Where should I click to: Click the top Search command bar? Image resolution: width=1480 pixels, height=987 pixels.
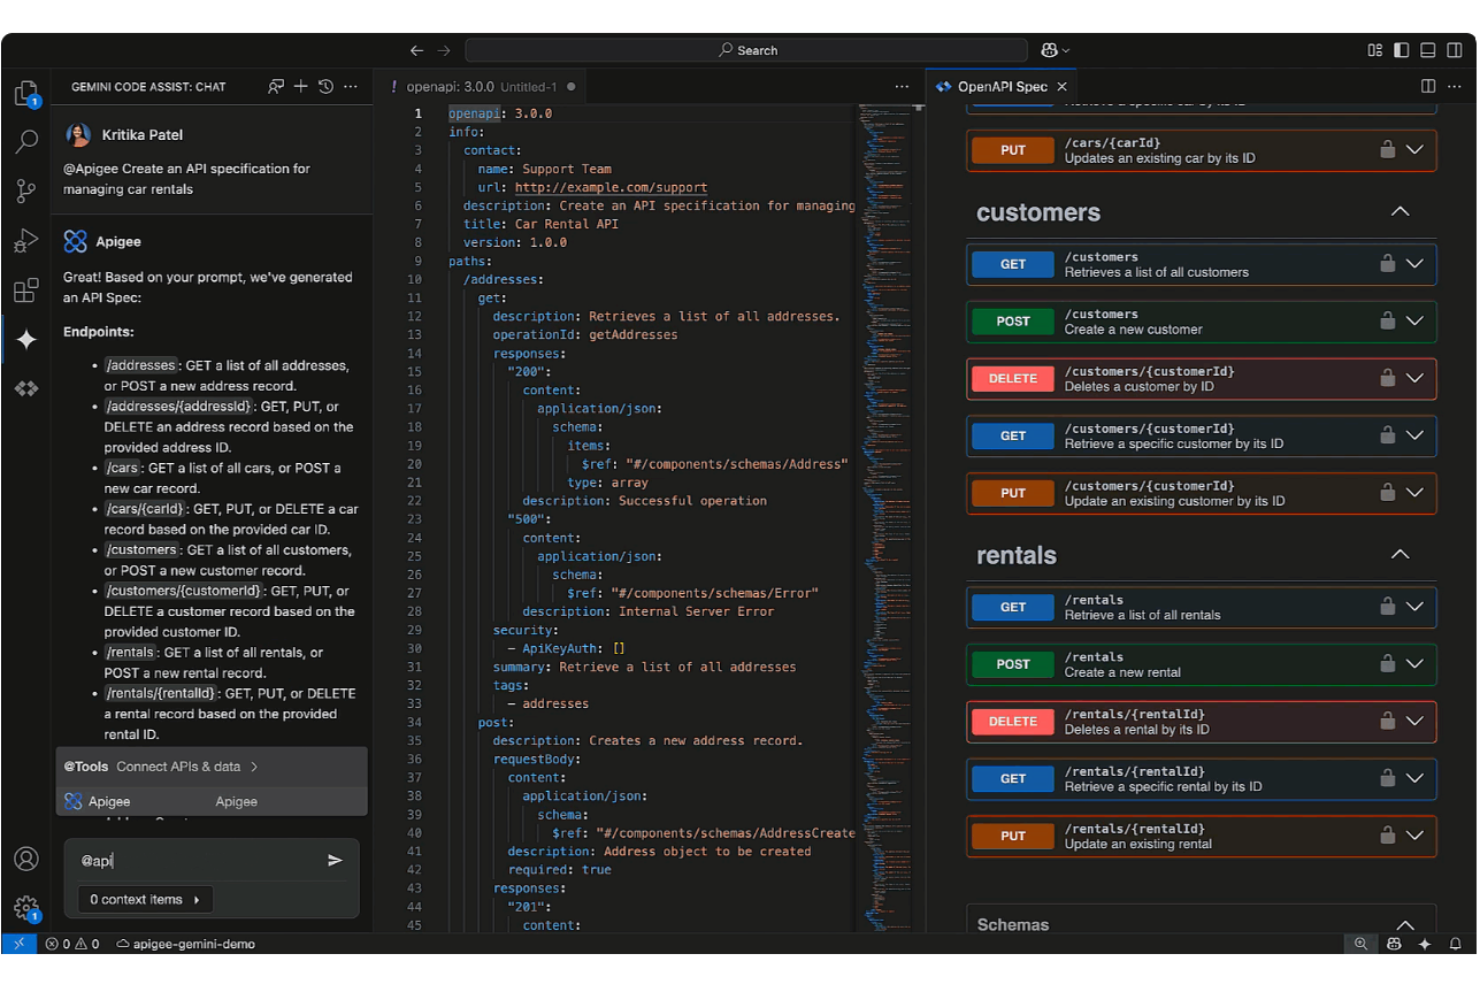coord(746,50)
